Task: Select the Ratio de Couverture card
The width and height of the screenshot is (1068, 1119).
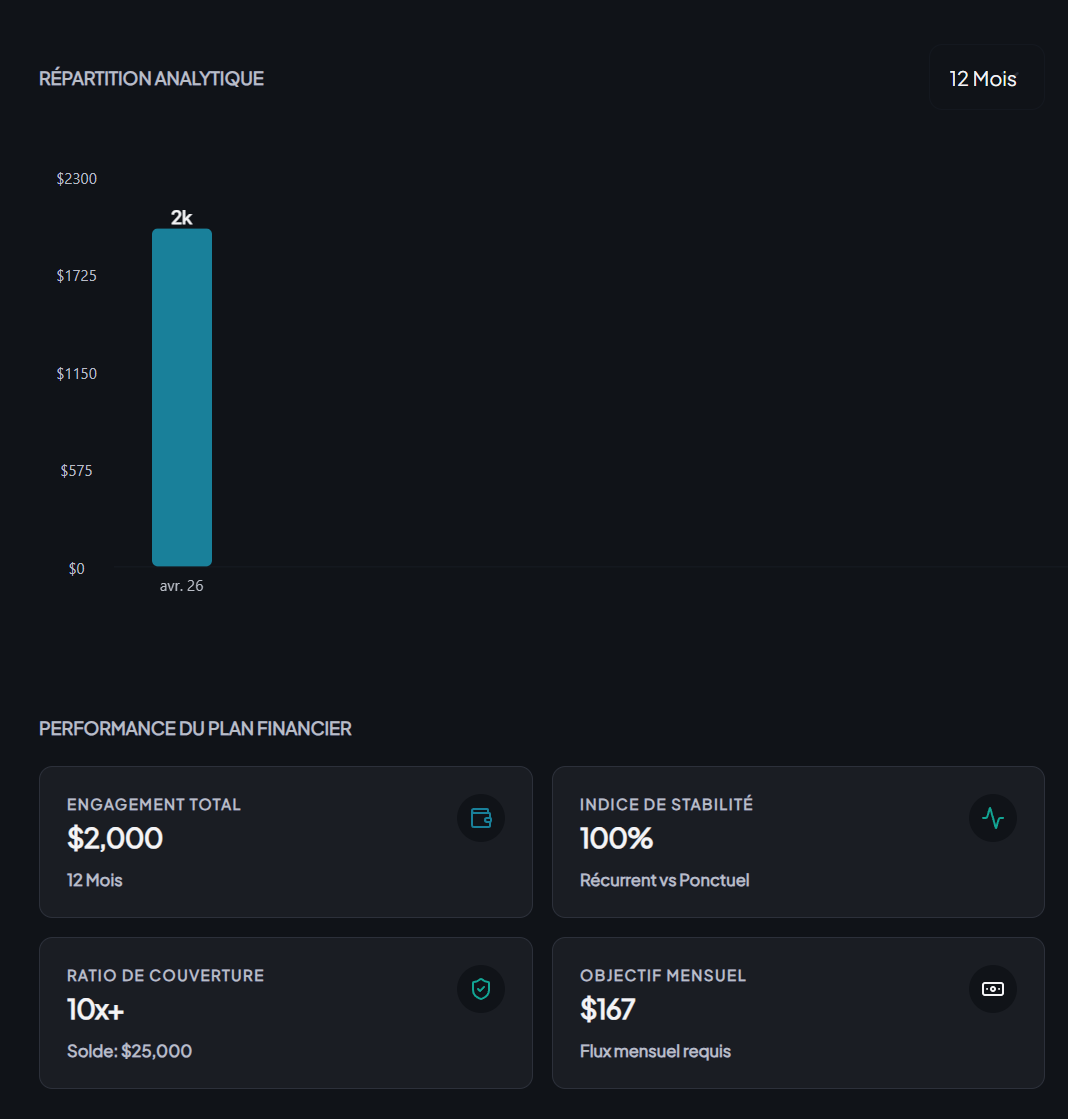Action: (285, 1013)
